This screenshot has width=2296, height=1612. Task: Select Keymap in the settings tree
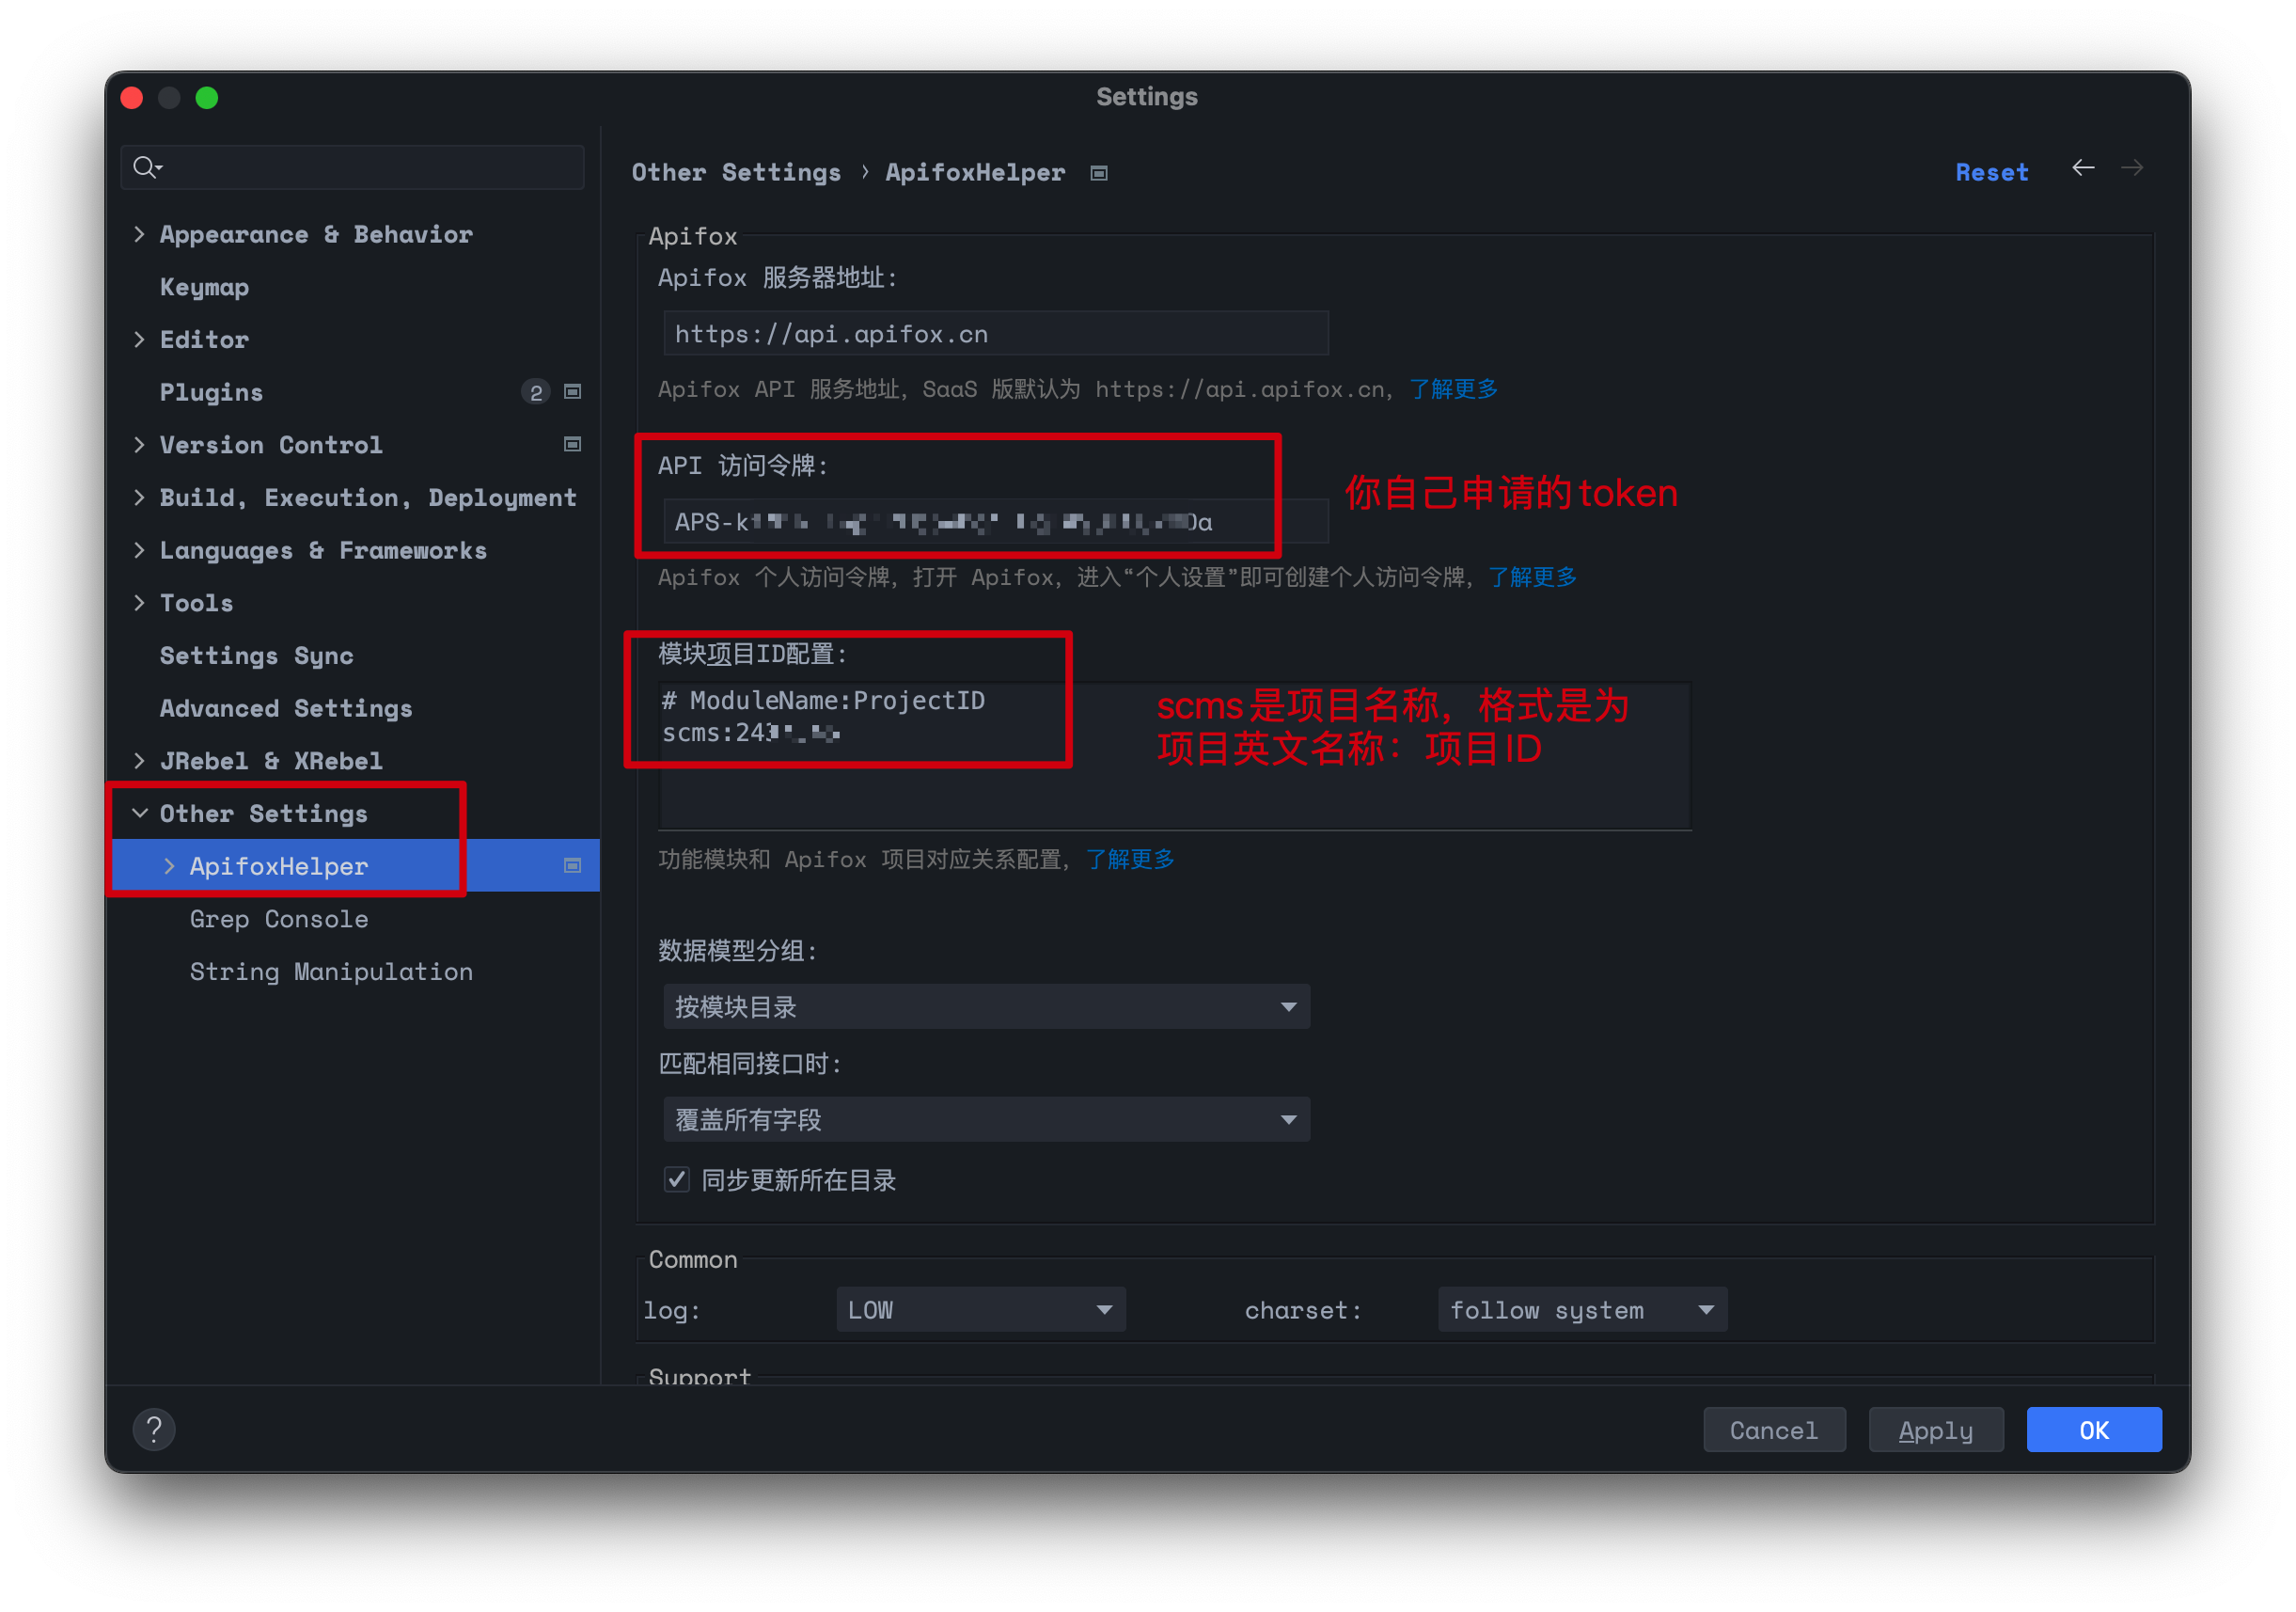204,287
